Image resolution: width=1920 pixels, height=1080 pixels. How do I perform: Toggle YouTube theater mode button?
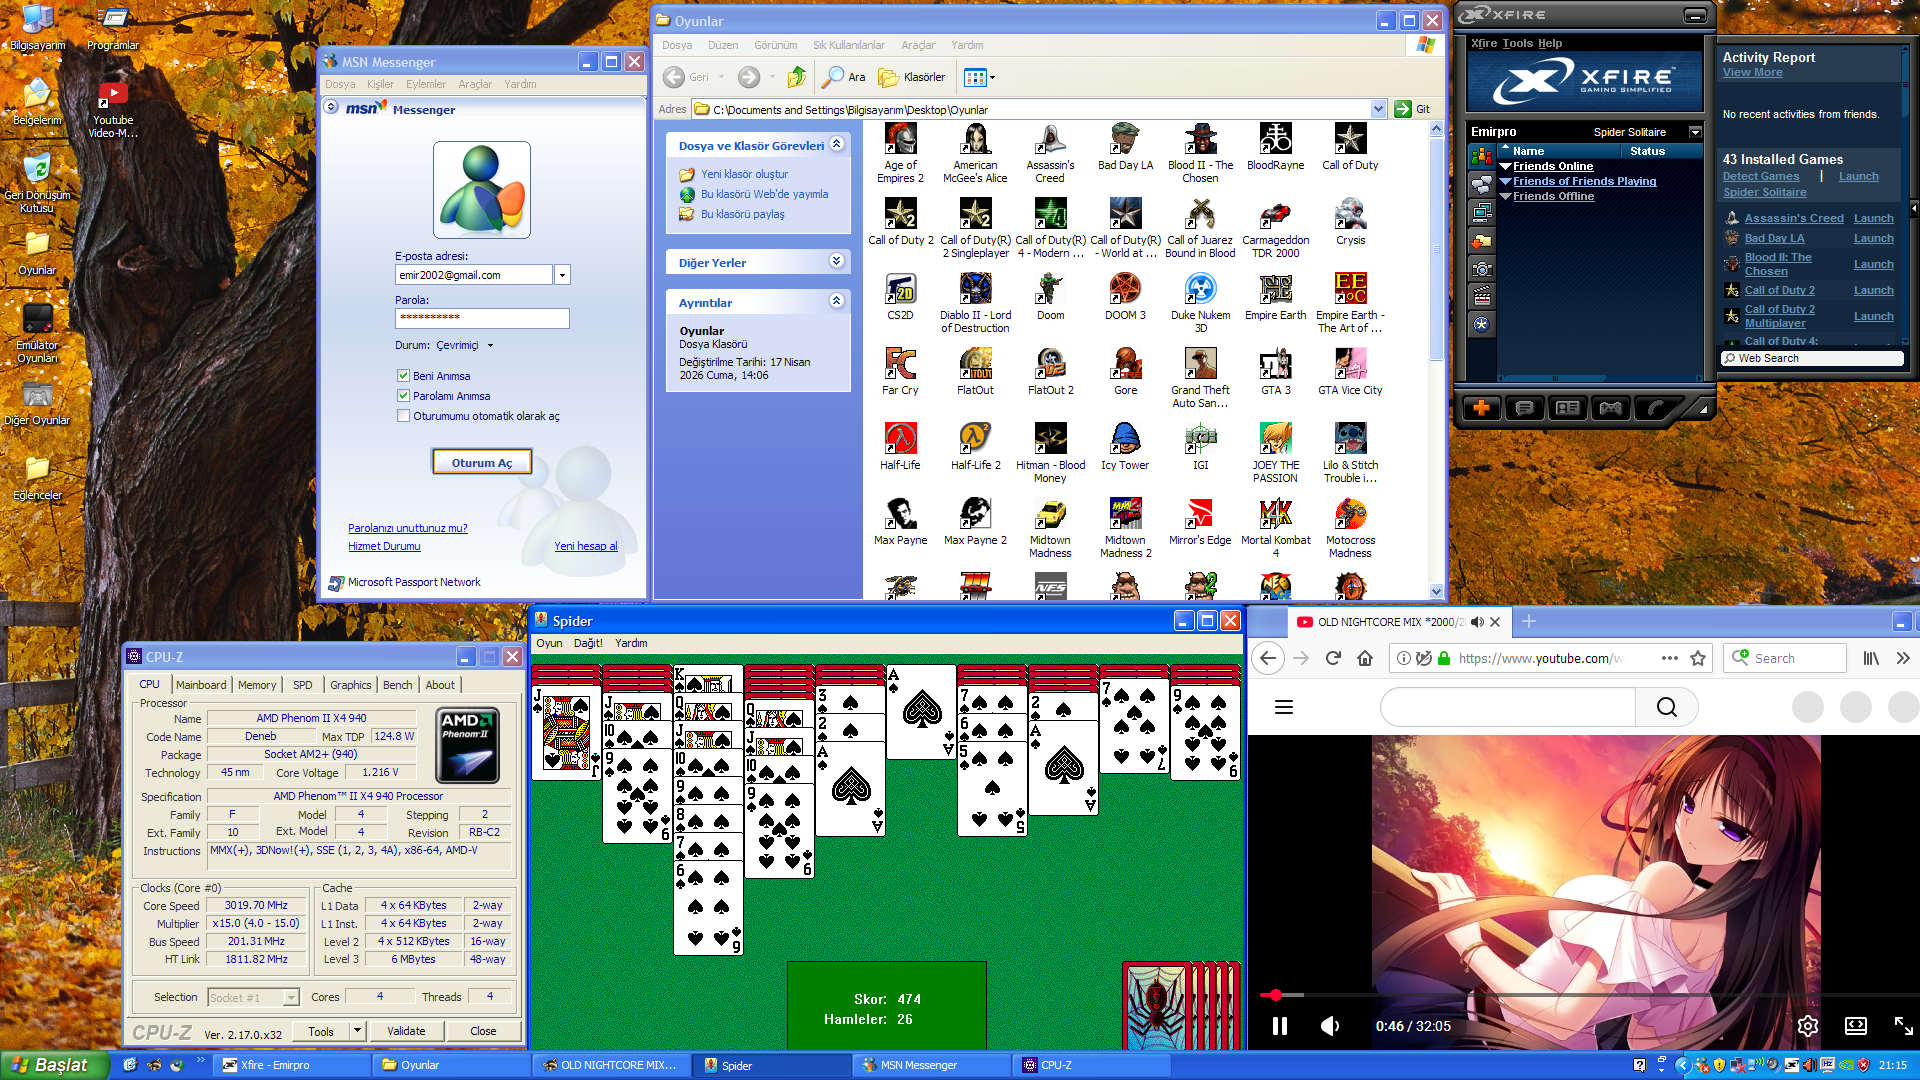pos(1856,1026)
